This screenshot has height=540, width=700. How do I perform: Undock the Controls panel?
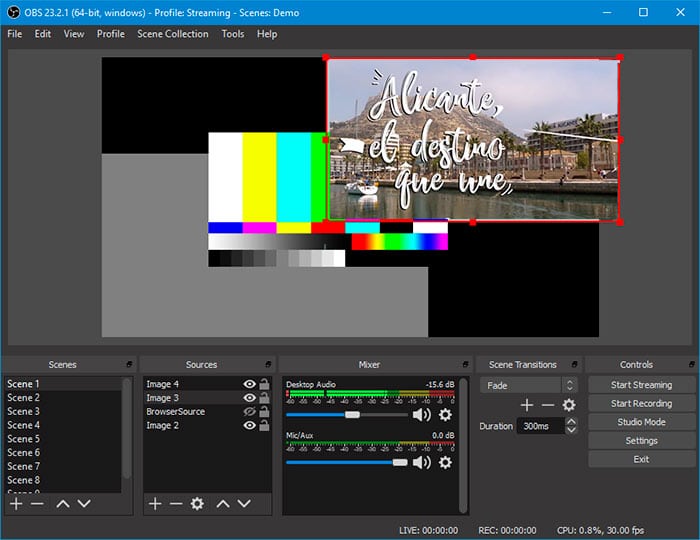[x=692, y=365]
